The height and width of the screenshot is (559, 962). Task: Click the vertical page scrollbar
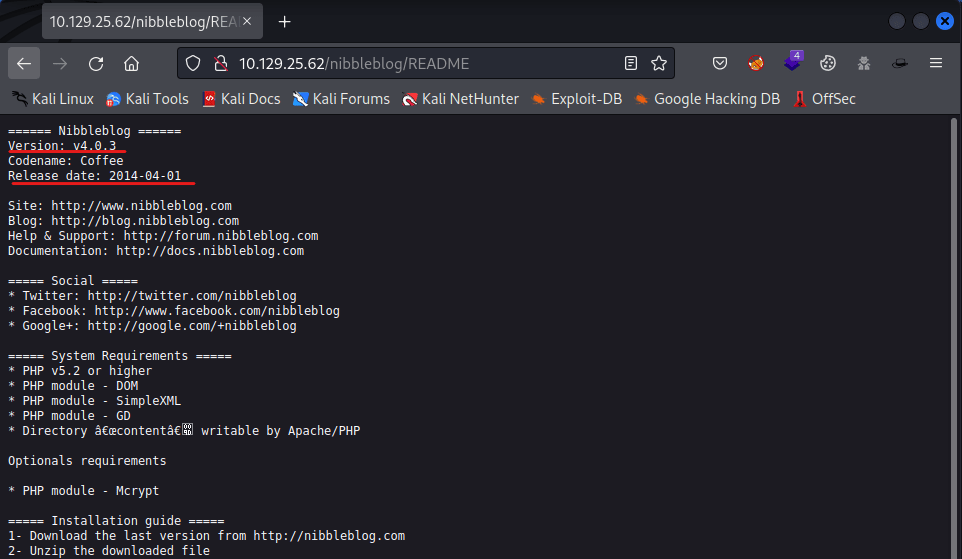[954, 337]
